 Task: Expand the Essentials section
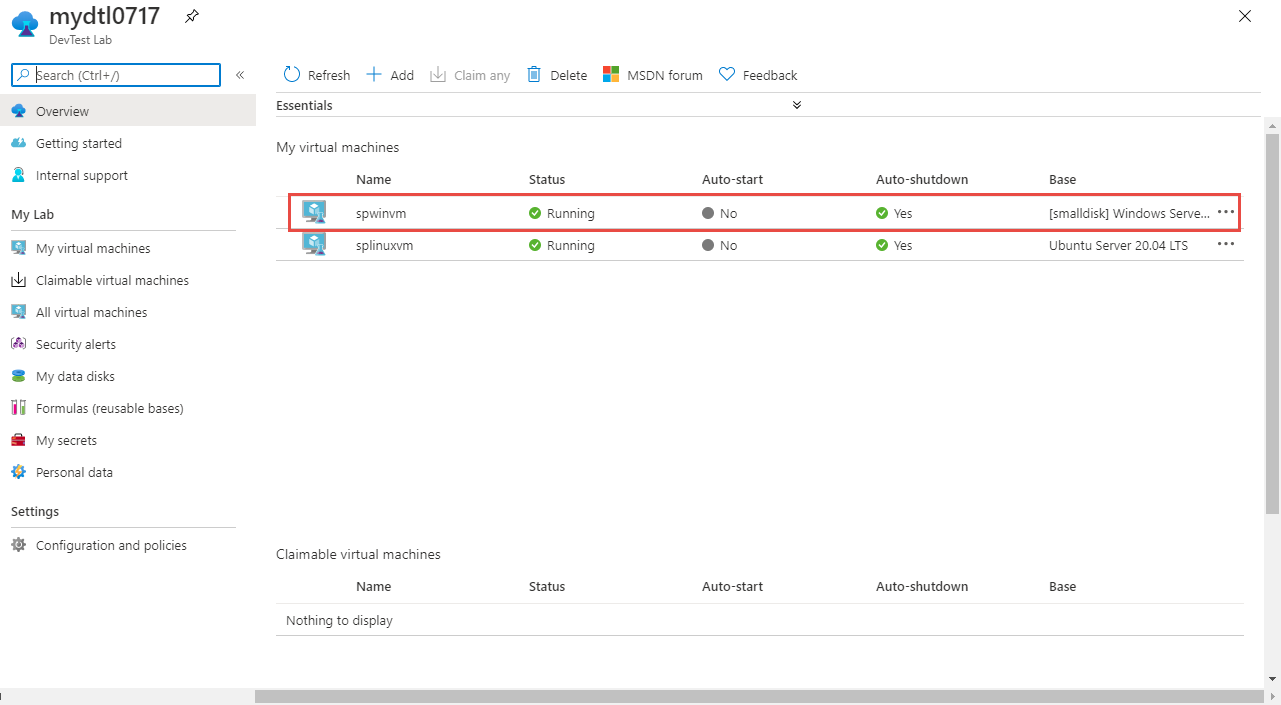coord(797,104)
